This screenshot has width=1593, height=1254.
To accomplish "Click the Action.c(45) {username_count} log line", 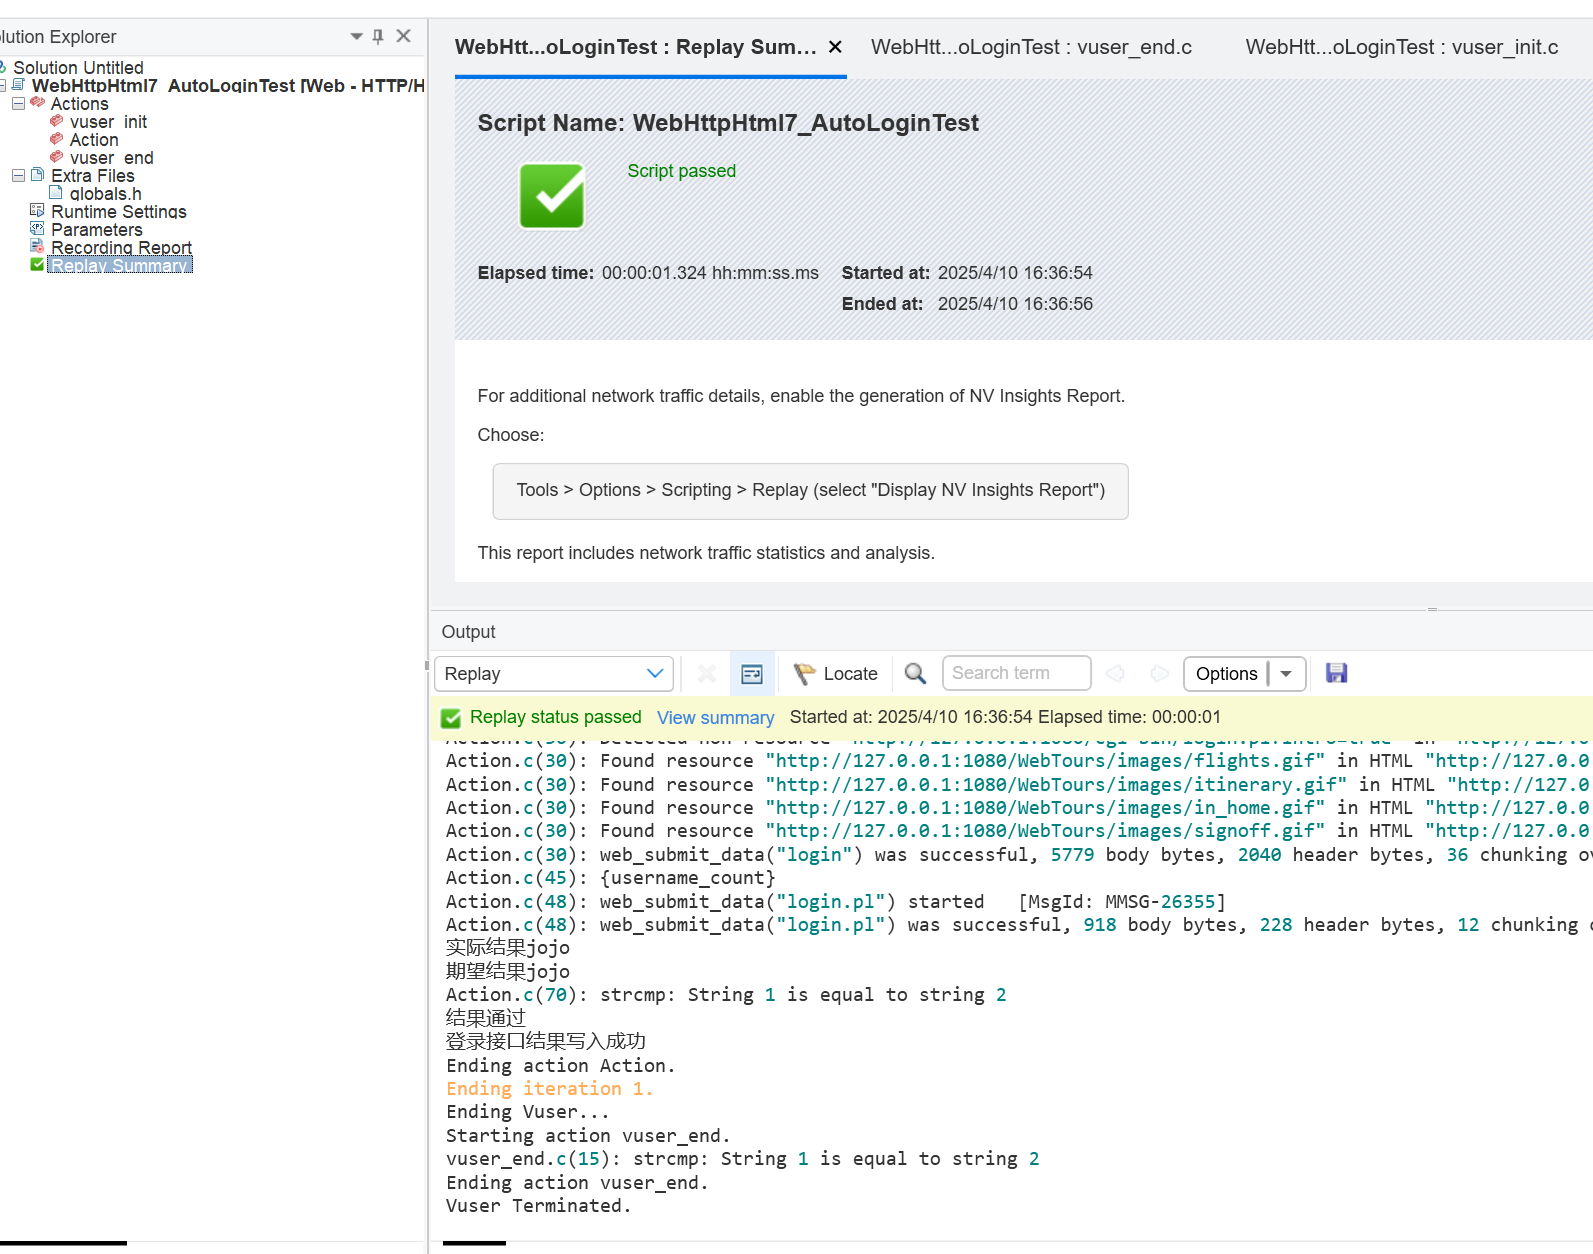I will pos(610,878).
